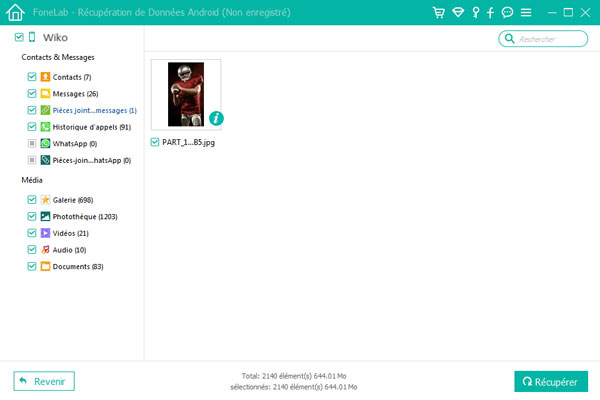This screenshot has width=600, height=400.
Task: Click the Total 2140 élément(s) status
Action: (294, 376)
